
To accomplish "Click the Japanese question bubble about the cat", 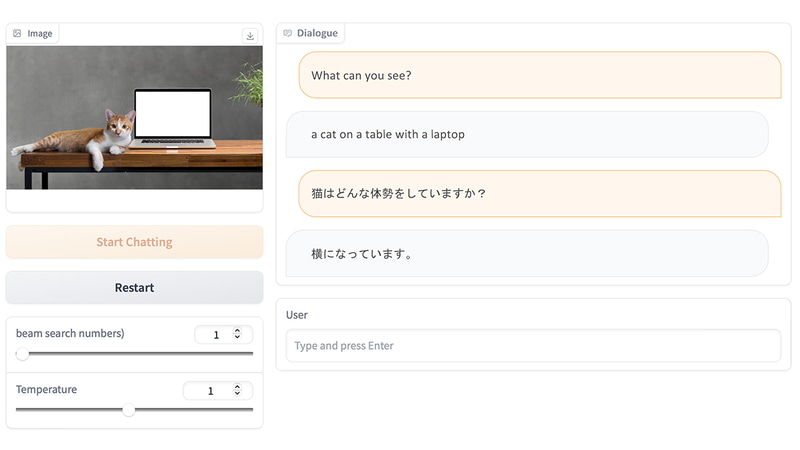I will tap(539, 193).
